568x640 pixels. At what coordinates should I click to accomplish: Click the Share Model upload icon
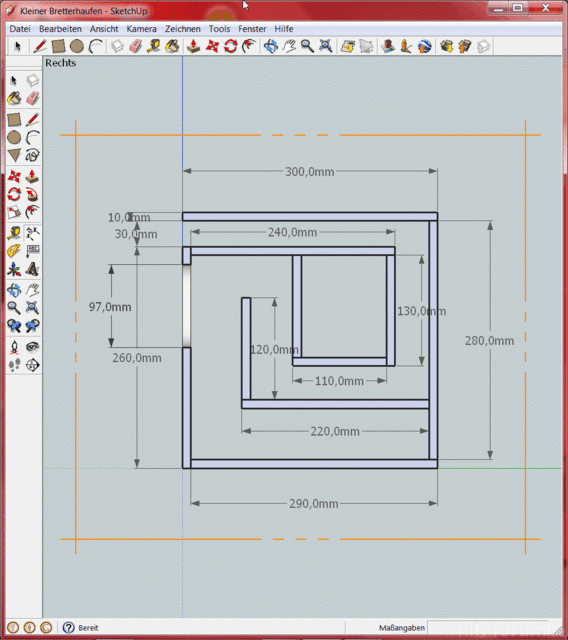tap(465, 46)
